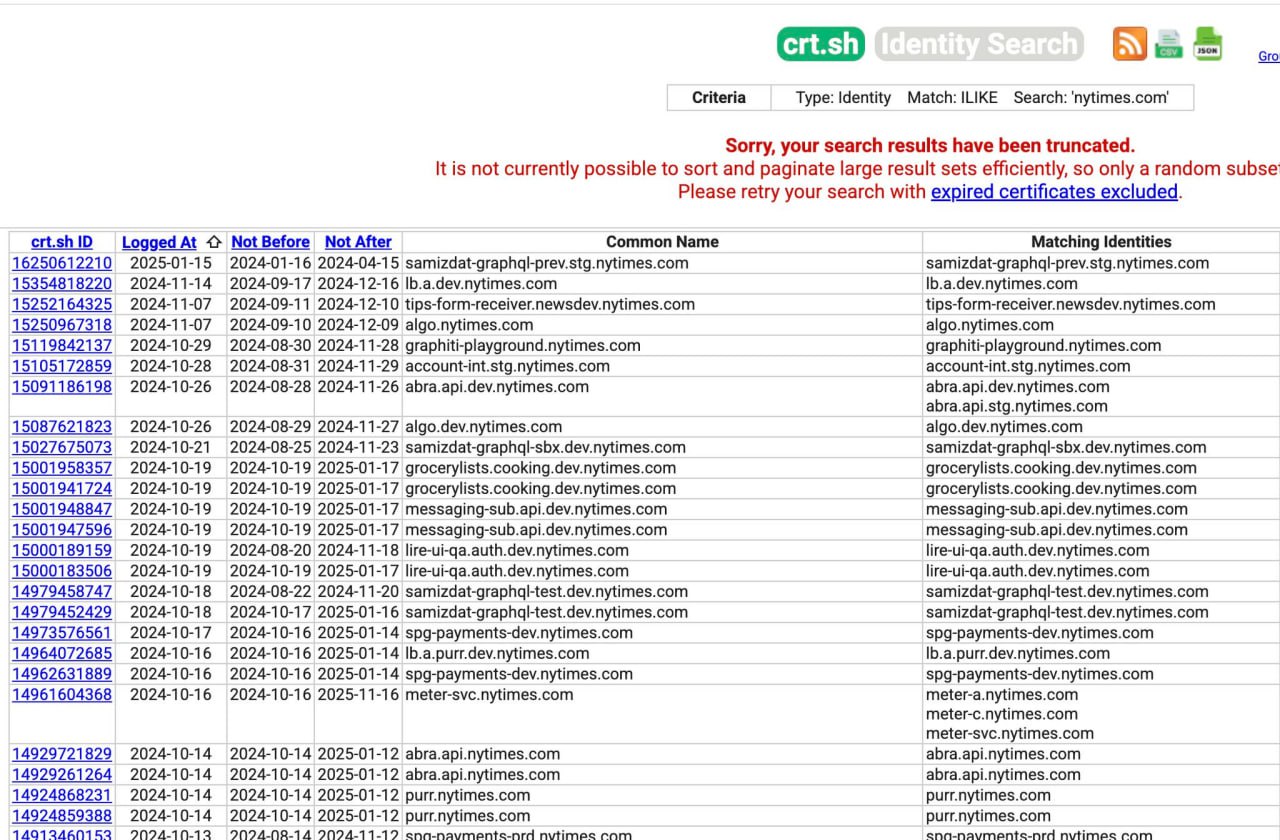Click the Common Name column header
Image resolution: width=1280 pixels, height=840 pixels.
[x=662, y=242]
